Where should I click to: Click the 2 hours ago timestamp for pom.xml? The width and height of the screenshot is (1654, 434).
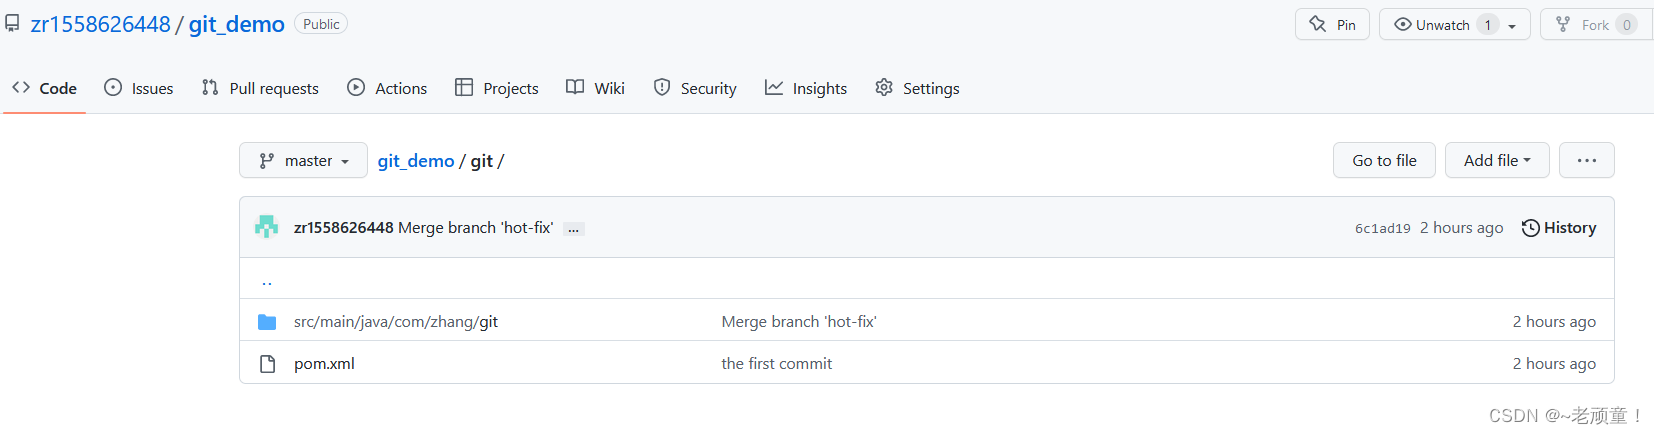1554,364
